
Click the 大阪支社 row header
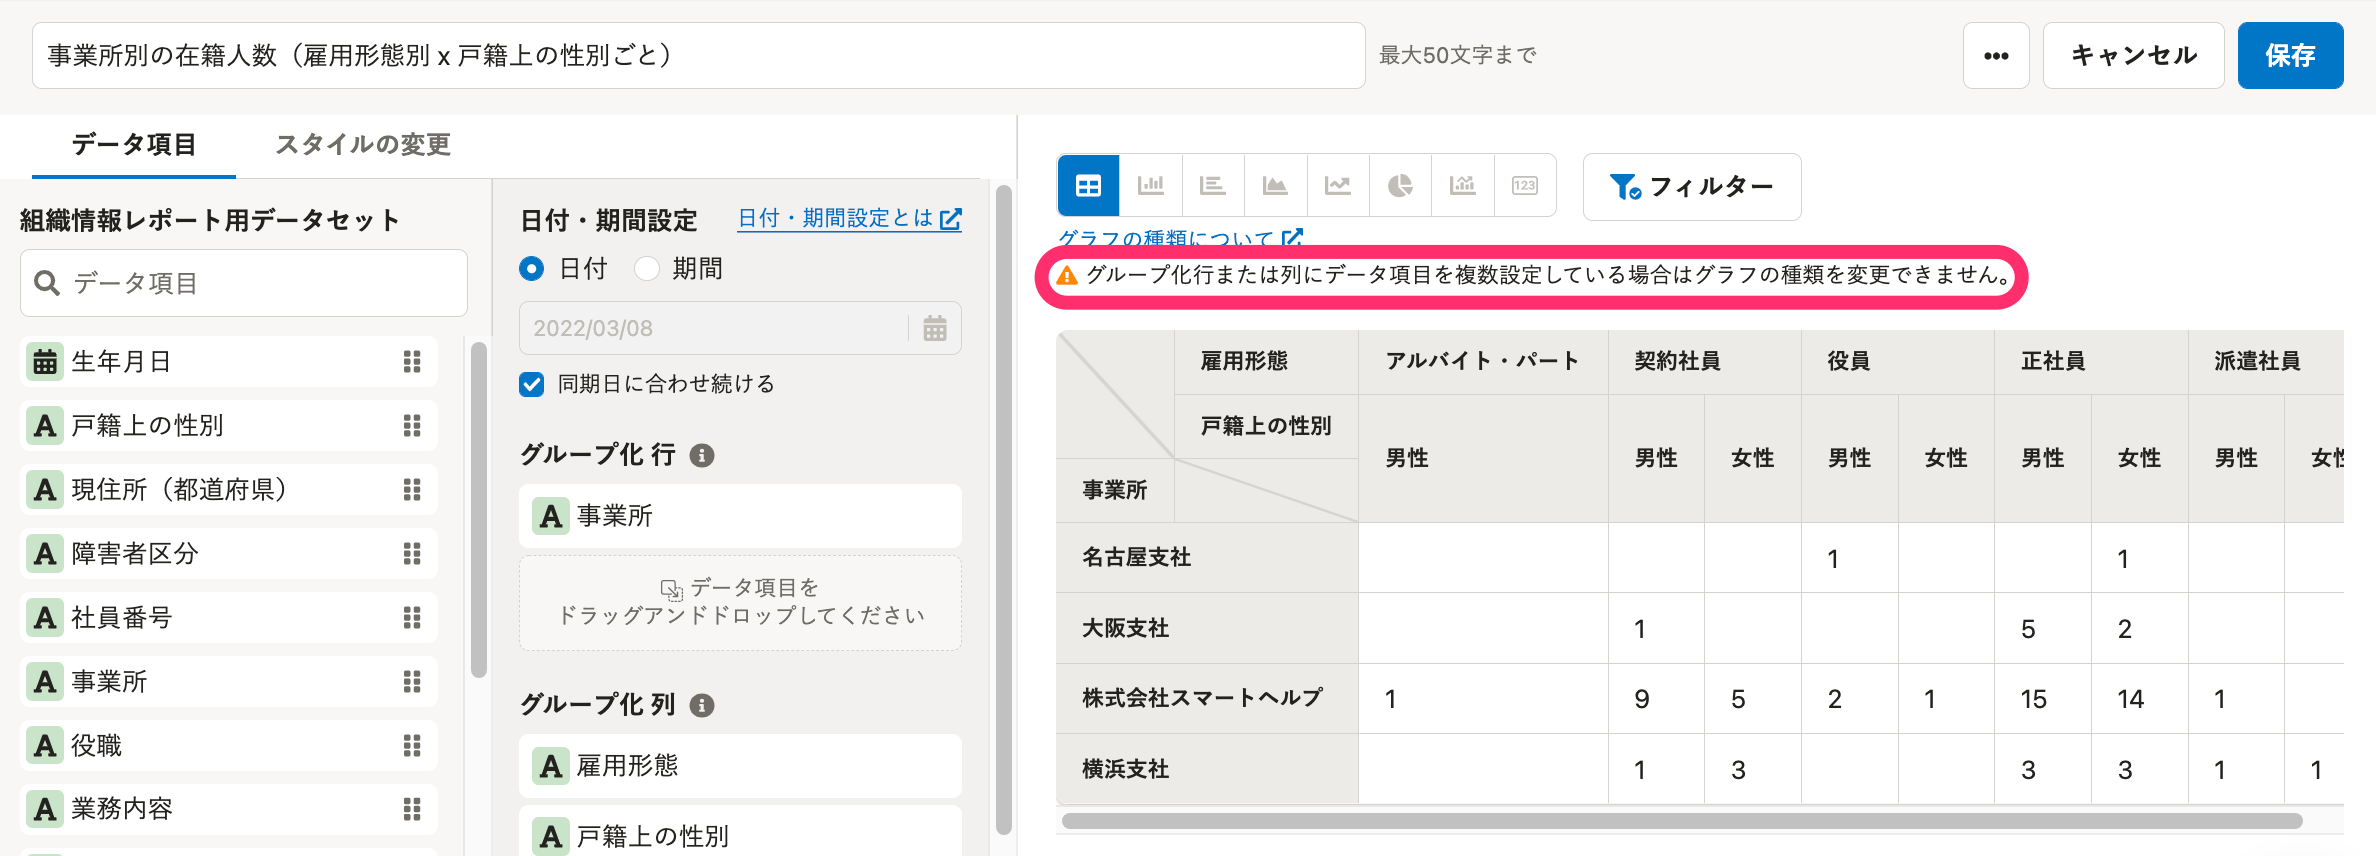click(x=1207, y=628)
